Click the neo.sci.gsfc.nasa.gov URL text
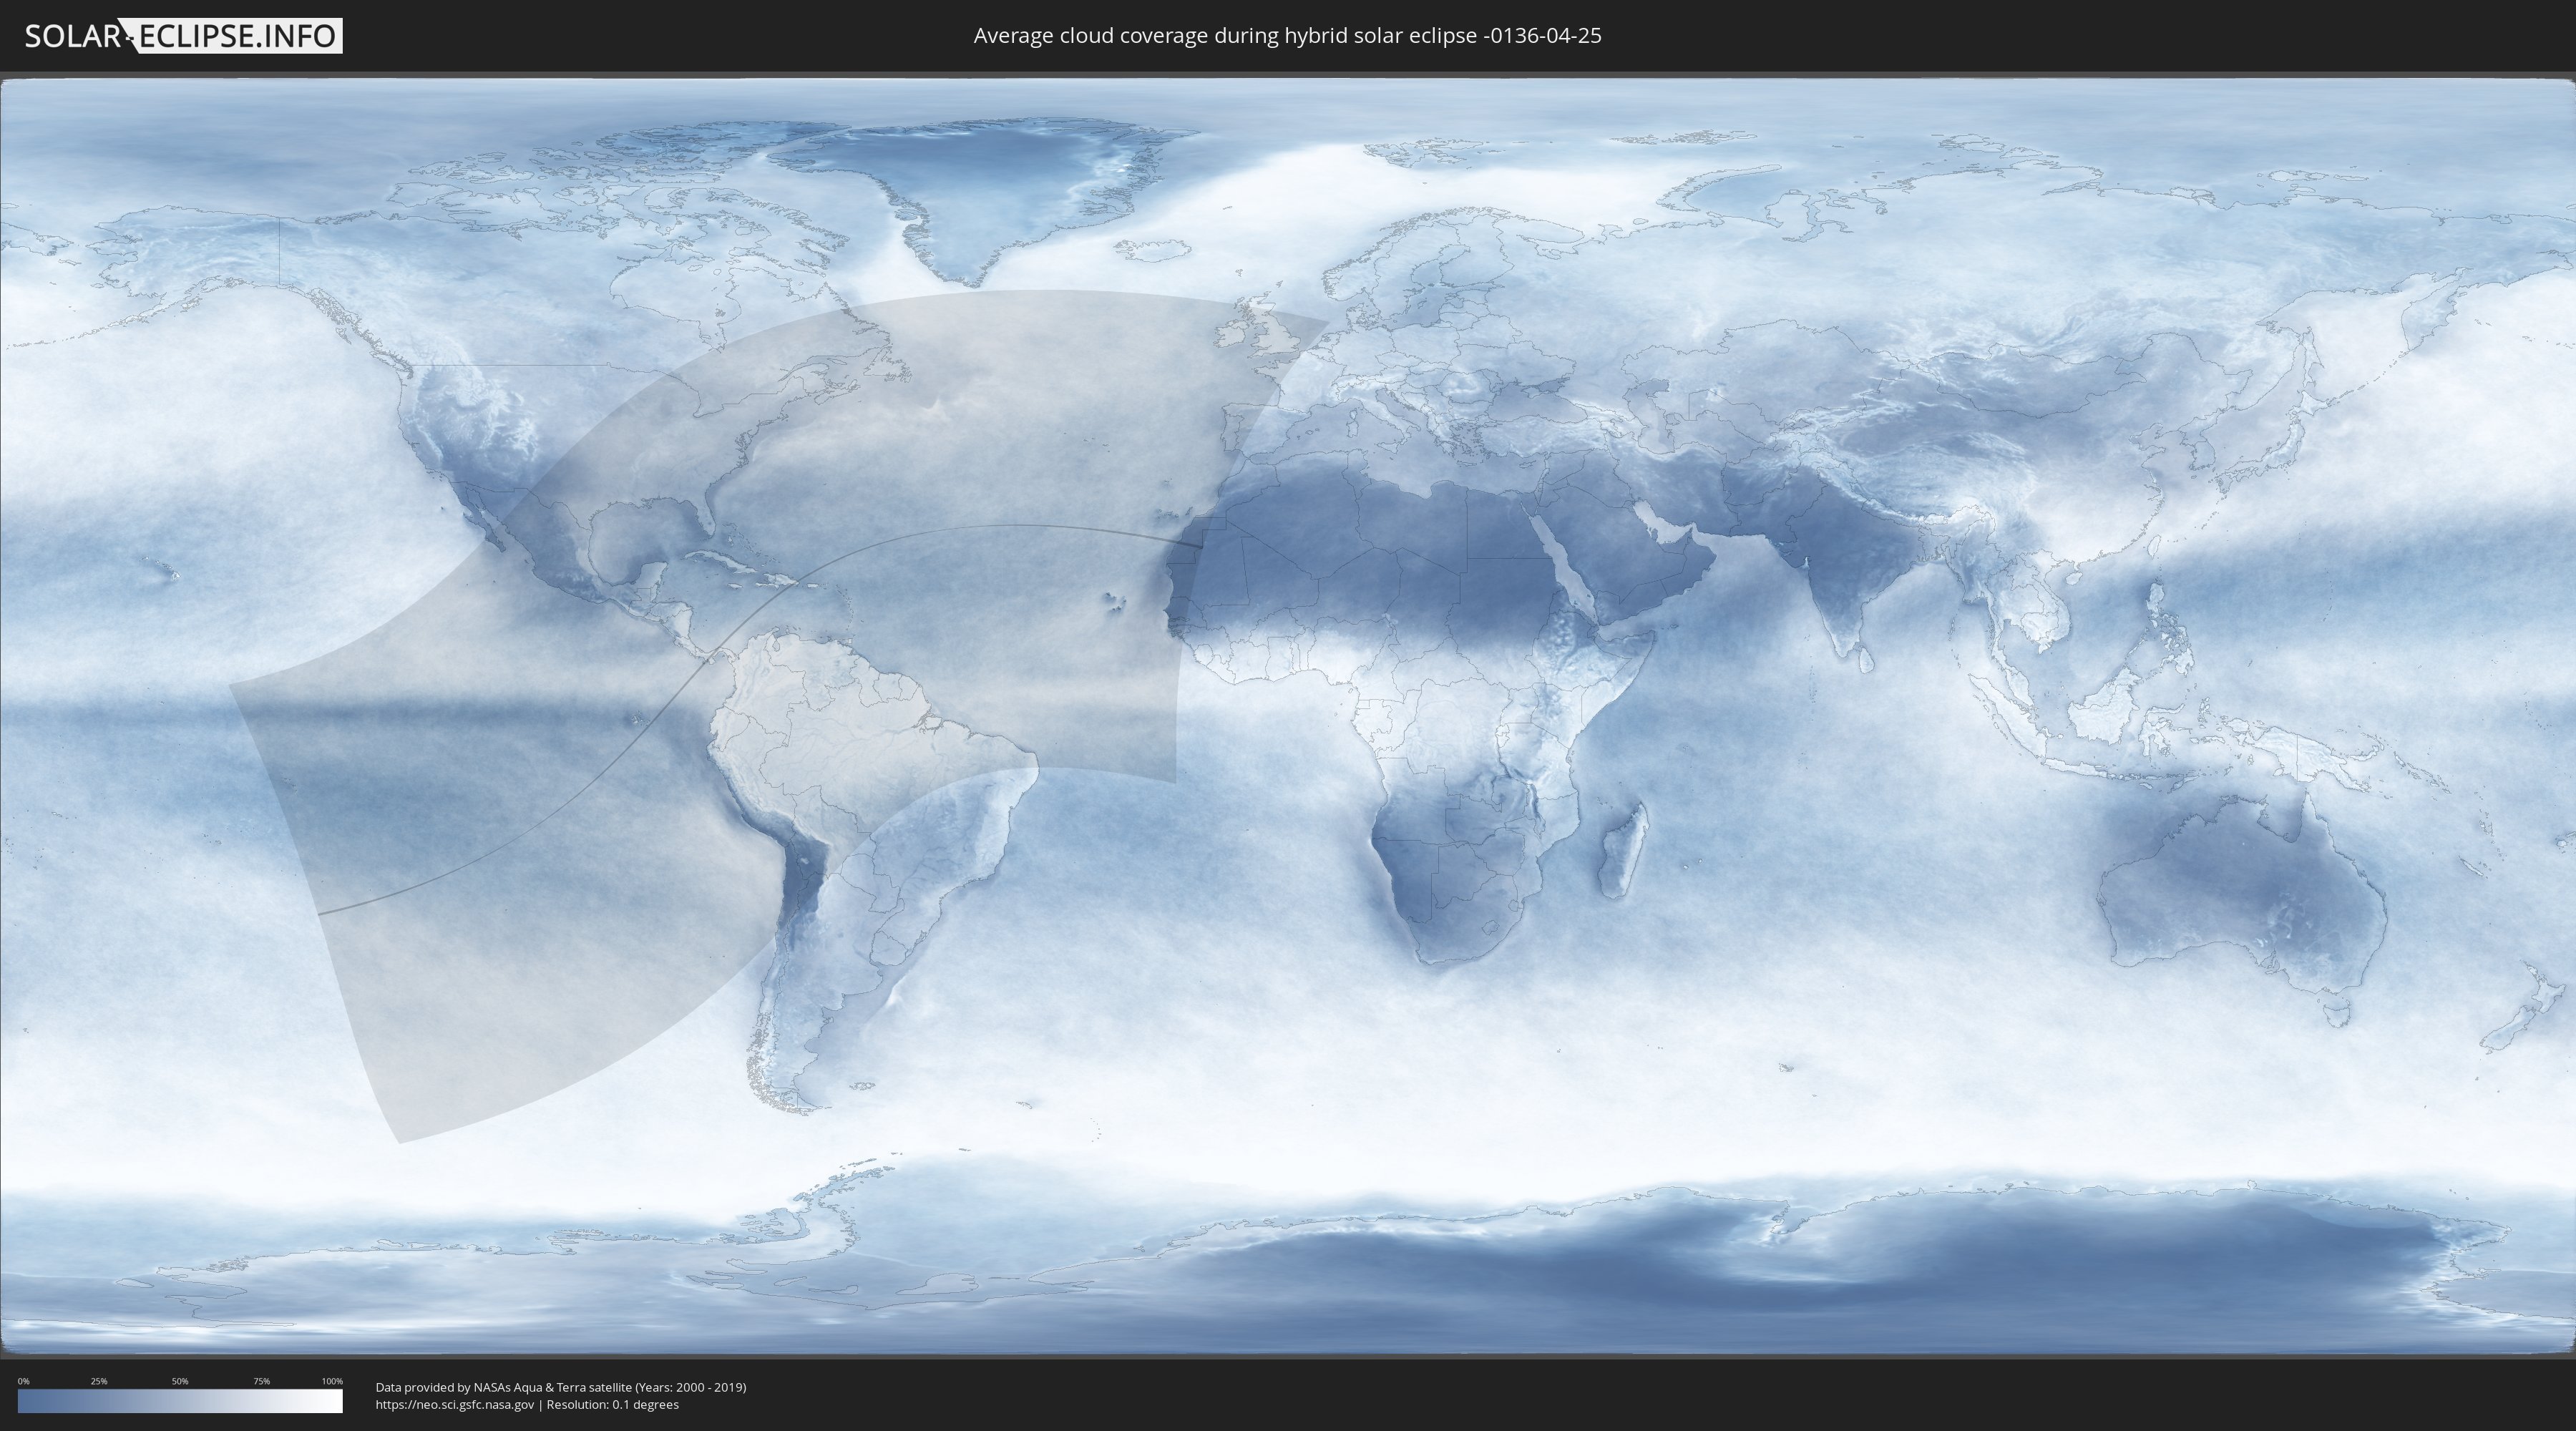Screen dimensions: 2576x1431 pos(455,1404)
